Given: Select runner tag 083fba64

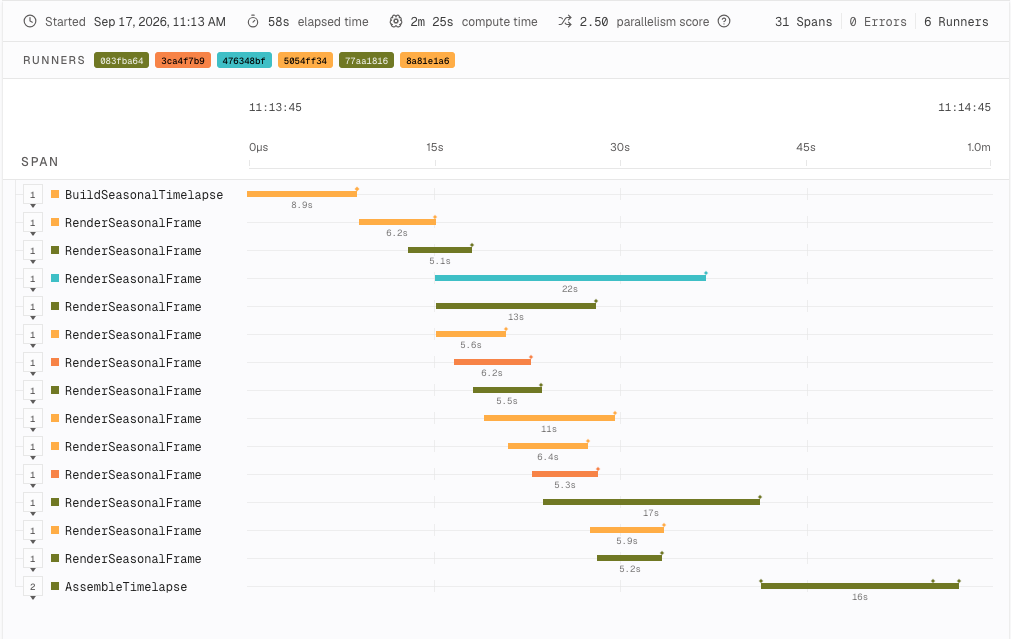Looking at the screenshot, I should pos(121,61).
